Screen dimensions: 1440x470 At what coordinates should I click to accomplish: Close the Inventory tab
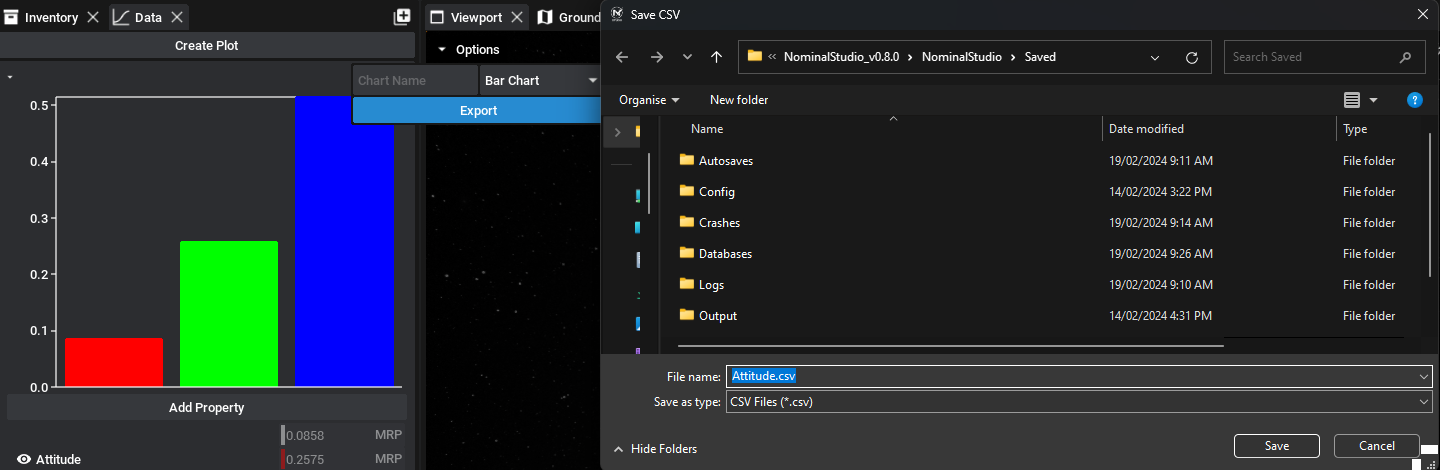click(93, 17)
